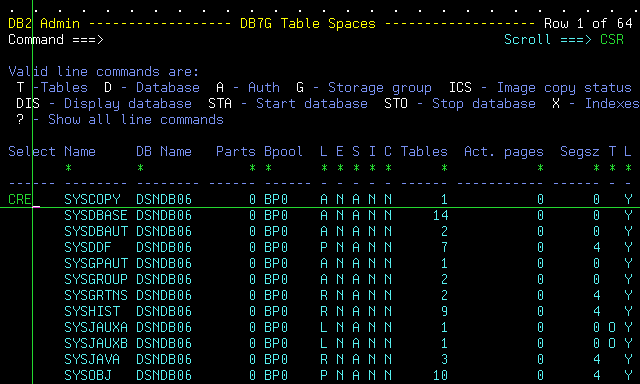Click 'STA - Start database' command text
This screenshot has width=640, height=384.
(288, 103)
